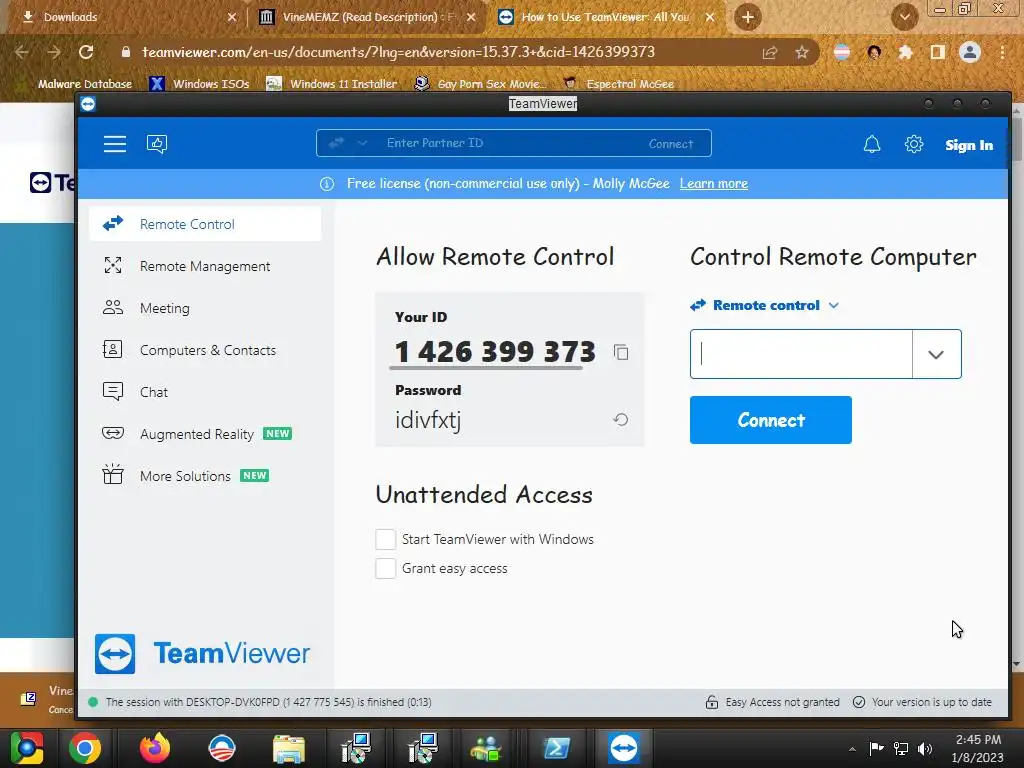Click the big blue Connect button

pos(771,420)
